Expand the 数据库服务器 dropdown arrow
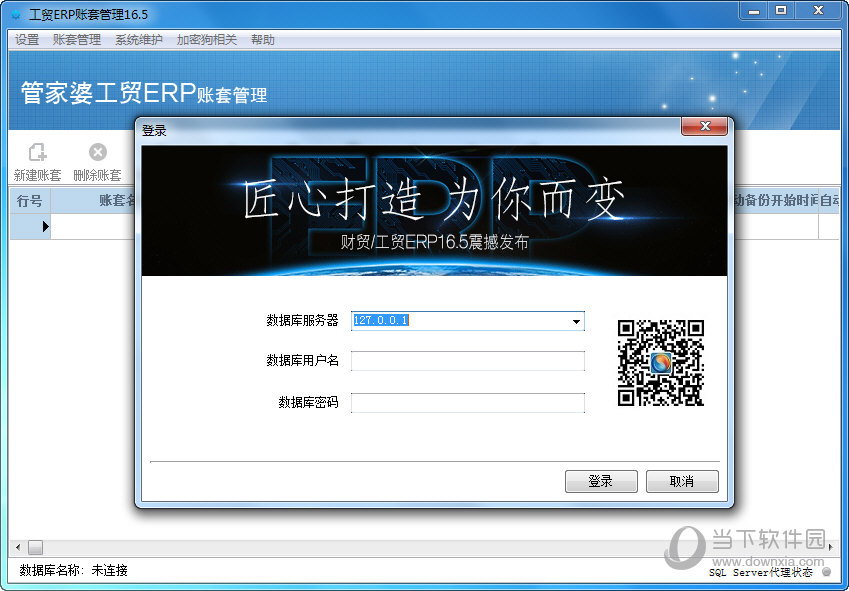Image resolution: width=849 pixels, height=591 pixels. (x=576, y=321)
